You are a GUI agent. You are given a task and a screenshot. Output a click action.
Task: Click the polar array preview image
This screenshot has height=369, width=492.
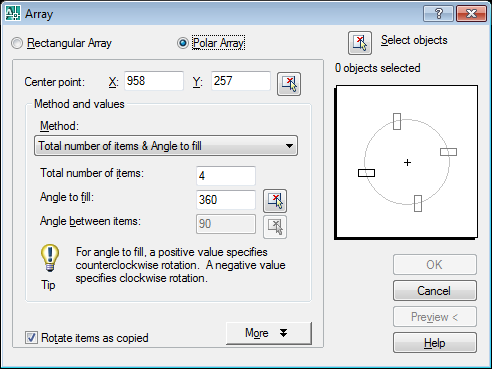tap(406, 162)
